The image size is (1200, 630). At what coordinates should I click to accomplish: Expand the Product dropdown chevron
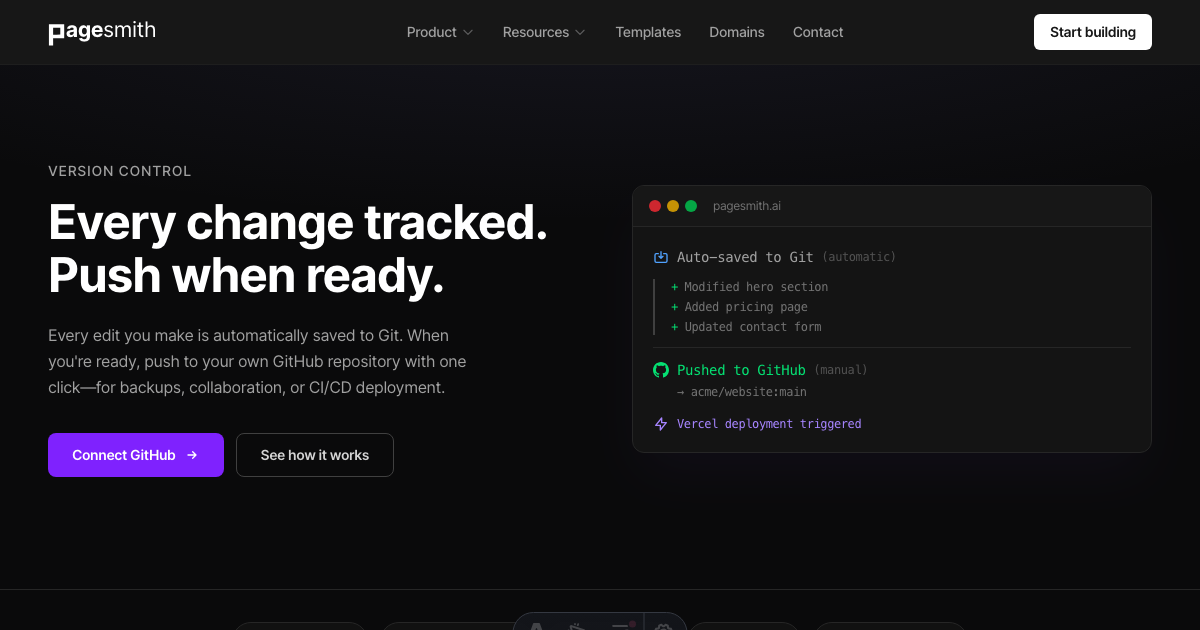pyautogui.click(x=467, y=33)
